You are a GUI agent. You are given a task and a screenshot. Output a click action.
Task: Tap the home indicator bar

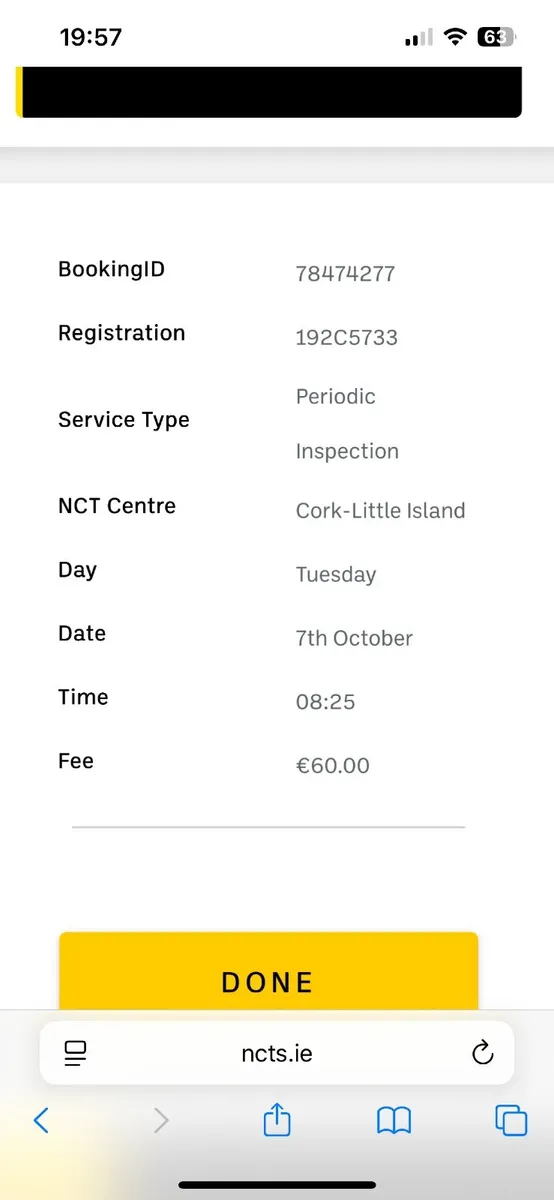pyautogui.click(x=277, y=1185)
